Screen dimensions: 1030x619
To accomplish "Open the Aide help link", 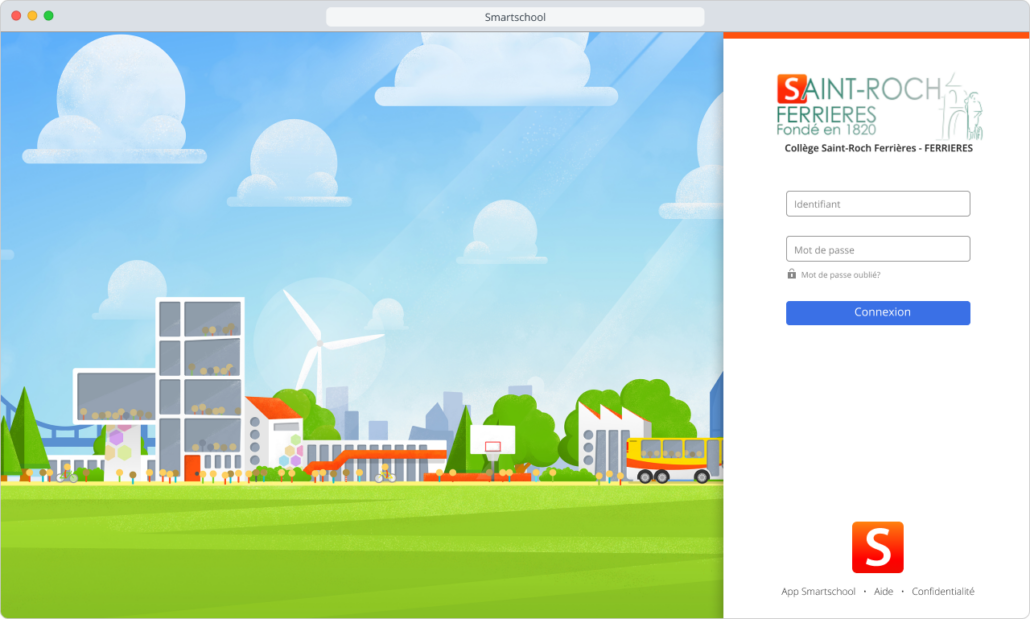I will 883,592.
